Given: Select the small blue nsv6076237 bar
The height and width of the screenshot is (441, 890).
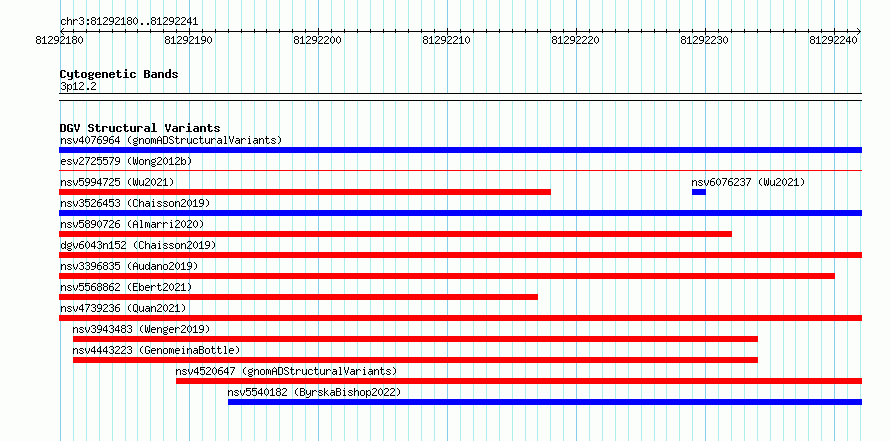Looking at the screenshot, I should point(699,192).
